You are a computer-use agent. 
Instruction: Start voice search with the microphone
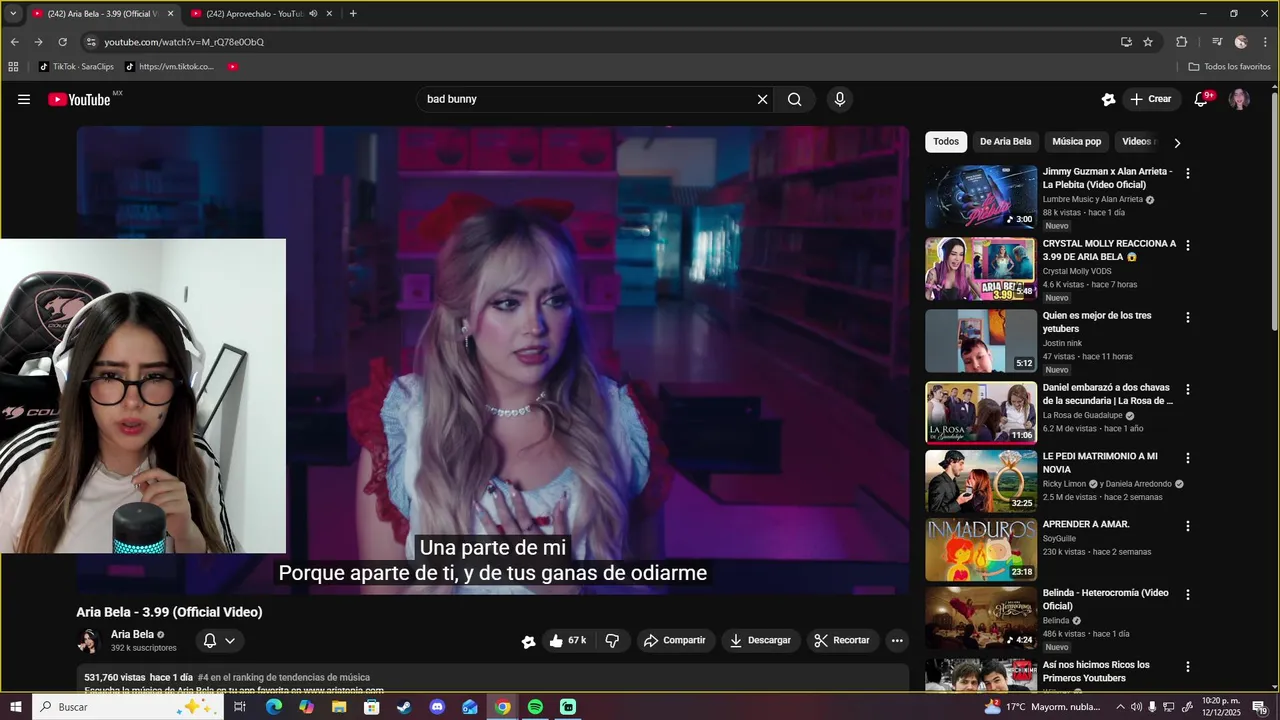839,99
